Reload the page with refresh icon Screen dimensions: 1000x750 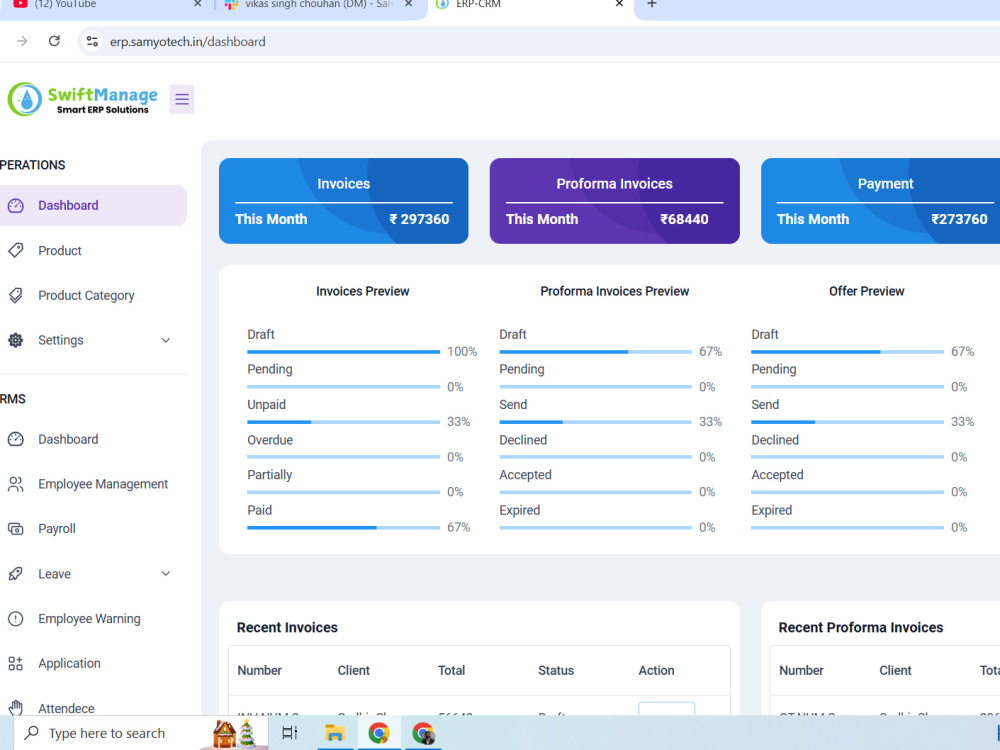[54, 41]
